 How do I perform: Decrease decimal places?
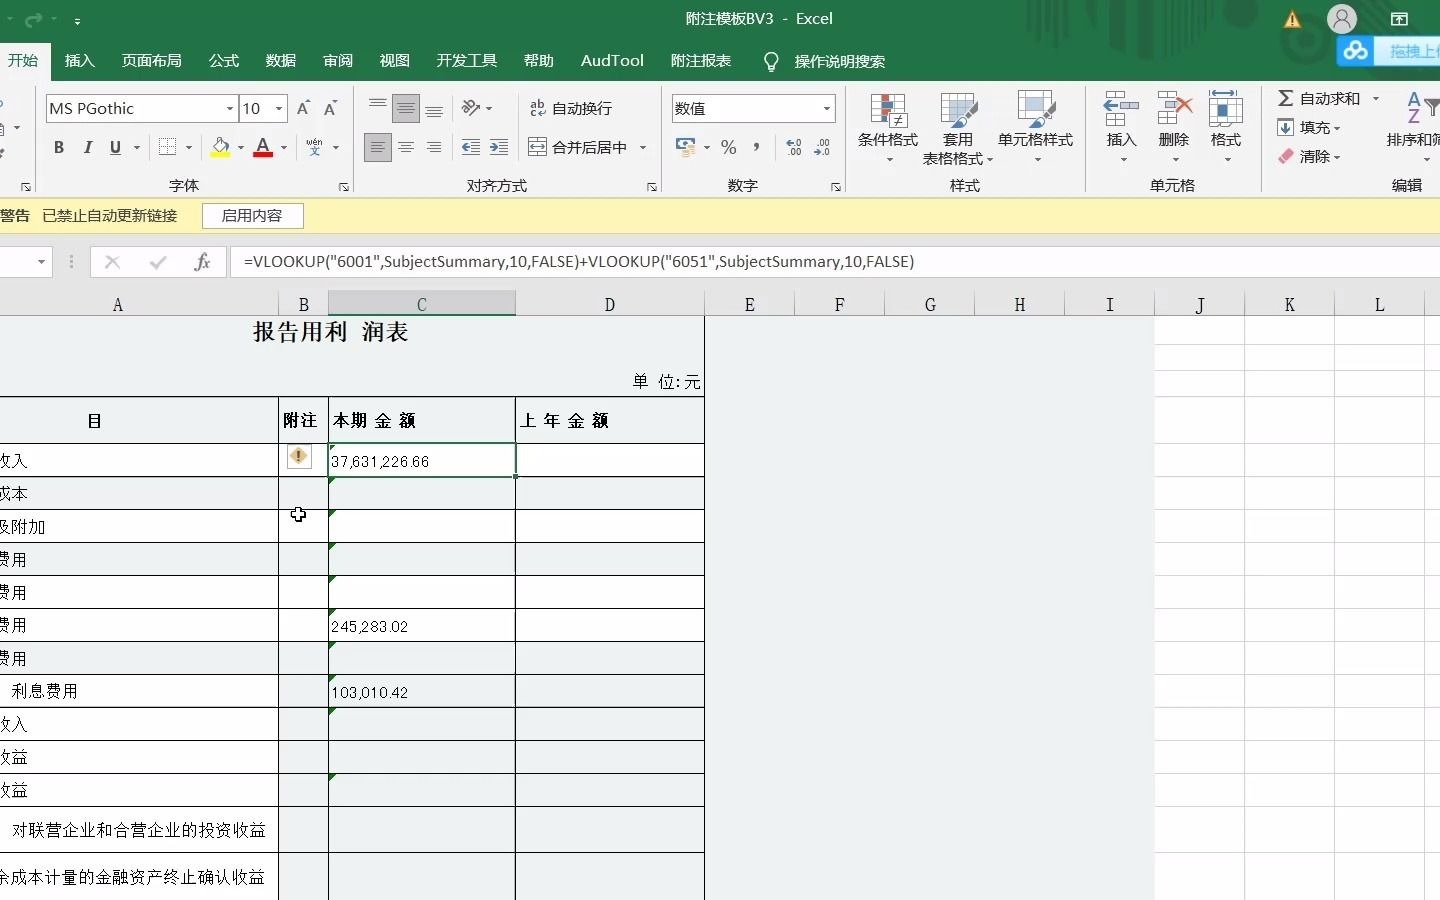[x=822, y=148]
